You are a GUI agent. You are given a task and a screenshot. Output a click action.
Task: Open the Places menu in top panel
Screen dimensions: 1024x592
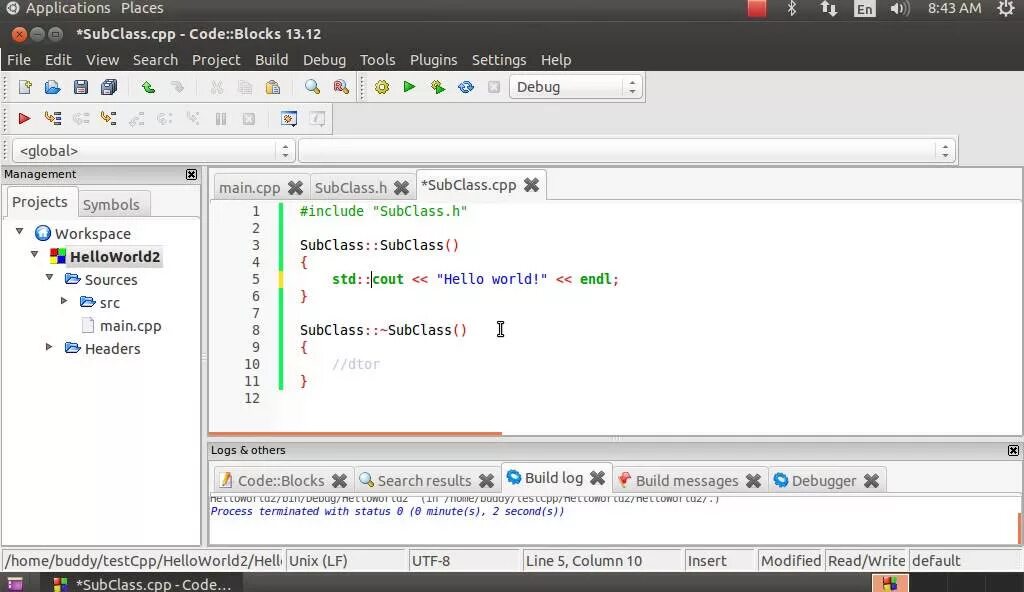coord(142,8)
